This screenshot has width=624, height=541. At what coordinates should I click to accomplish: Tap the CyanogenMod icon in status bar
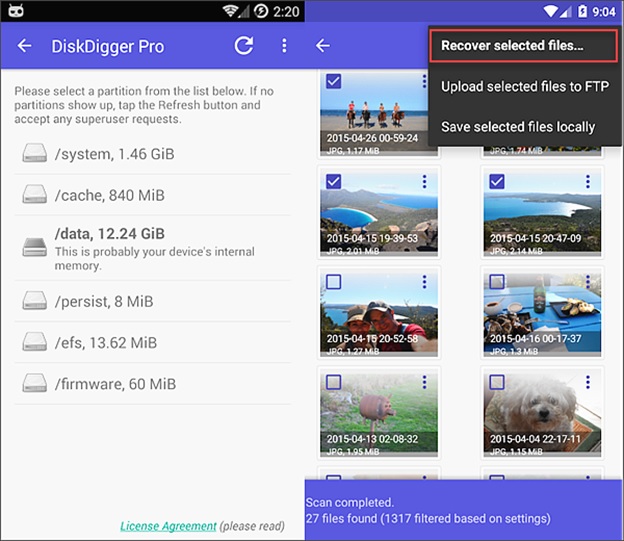(16, 11)
